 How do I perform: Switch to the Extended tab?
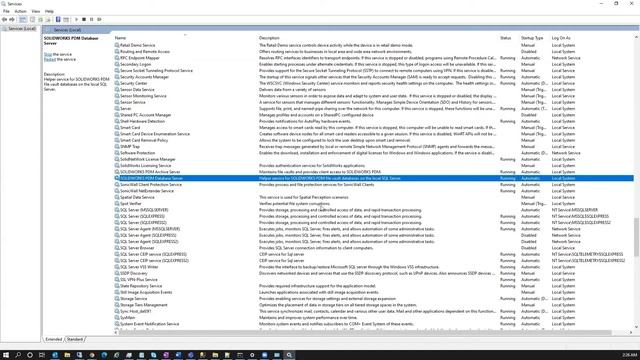point(53,339)
